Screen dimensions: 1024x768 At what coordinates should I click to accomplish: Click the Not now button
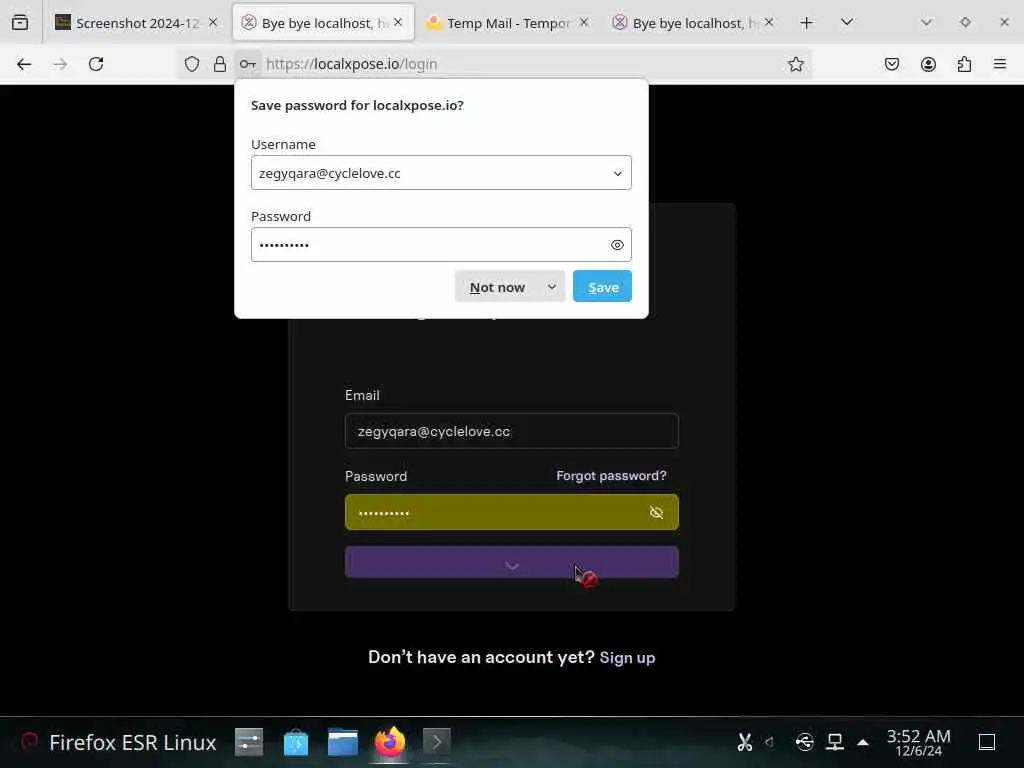point(497,287)
